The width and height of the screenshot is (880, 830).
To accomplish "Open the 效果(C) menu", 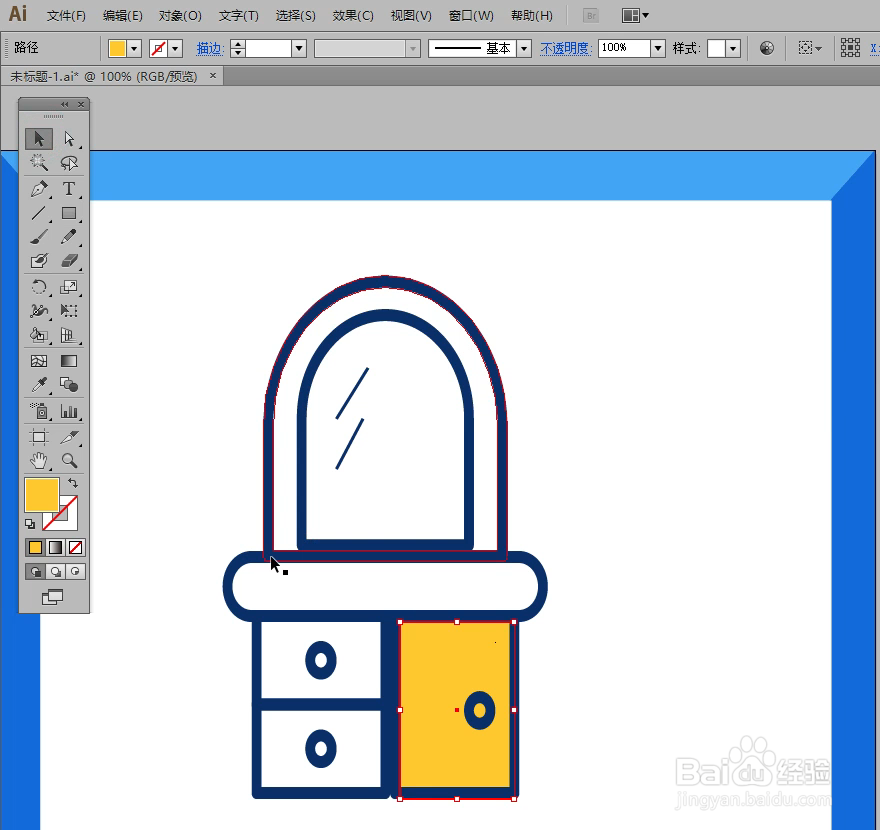I will tap(353, 16).
